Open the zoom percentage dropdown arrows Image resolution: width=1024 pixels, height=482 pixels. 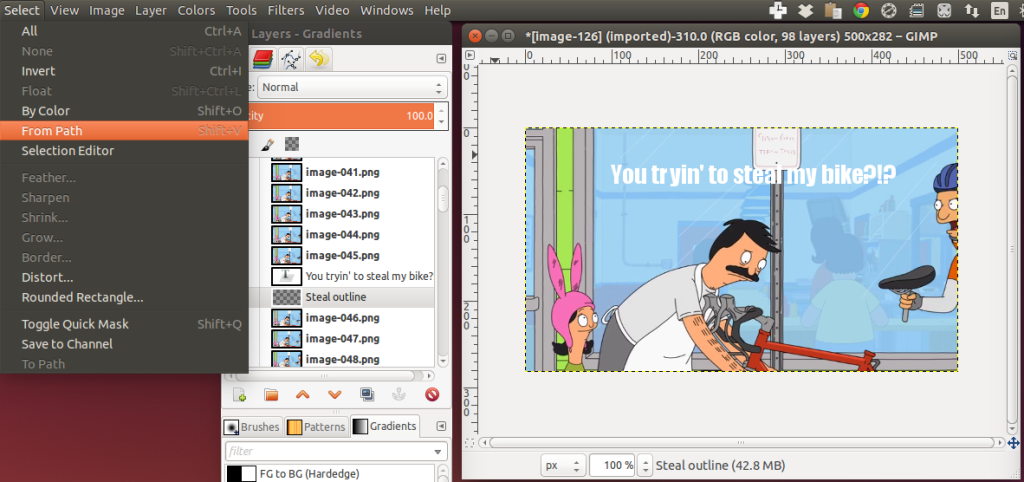645,466
